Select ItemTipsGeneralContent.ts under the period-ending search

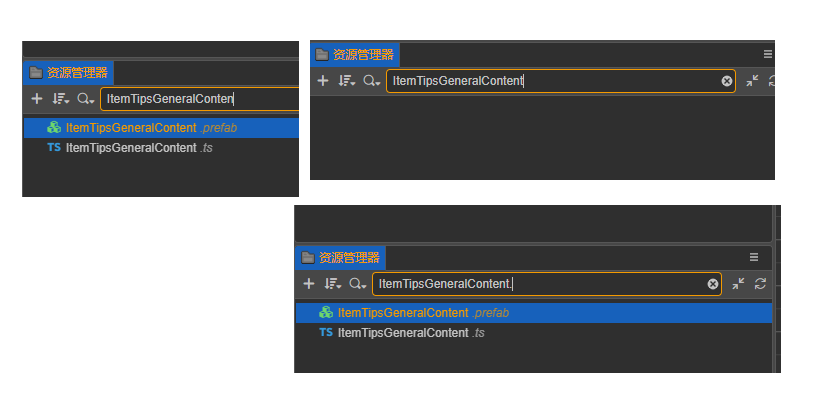click(x=410, y=332)
